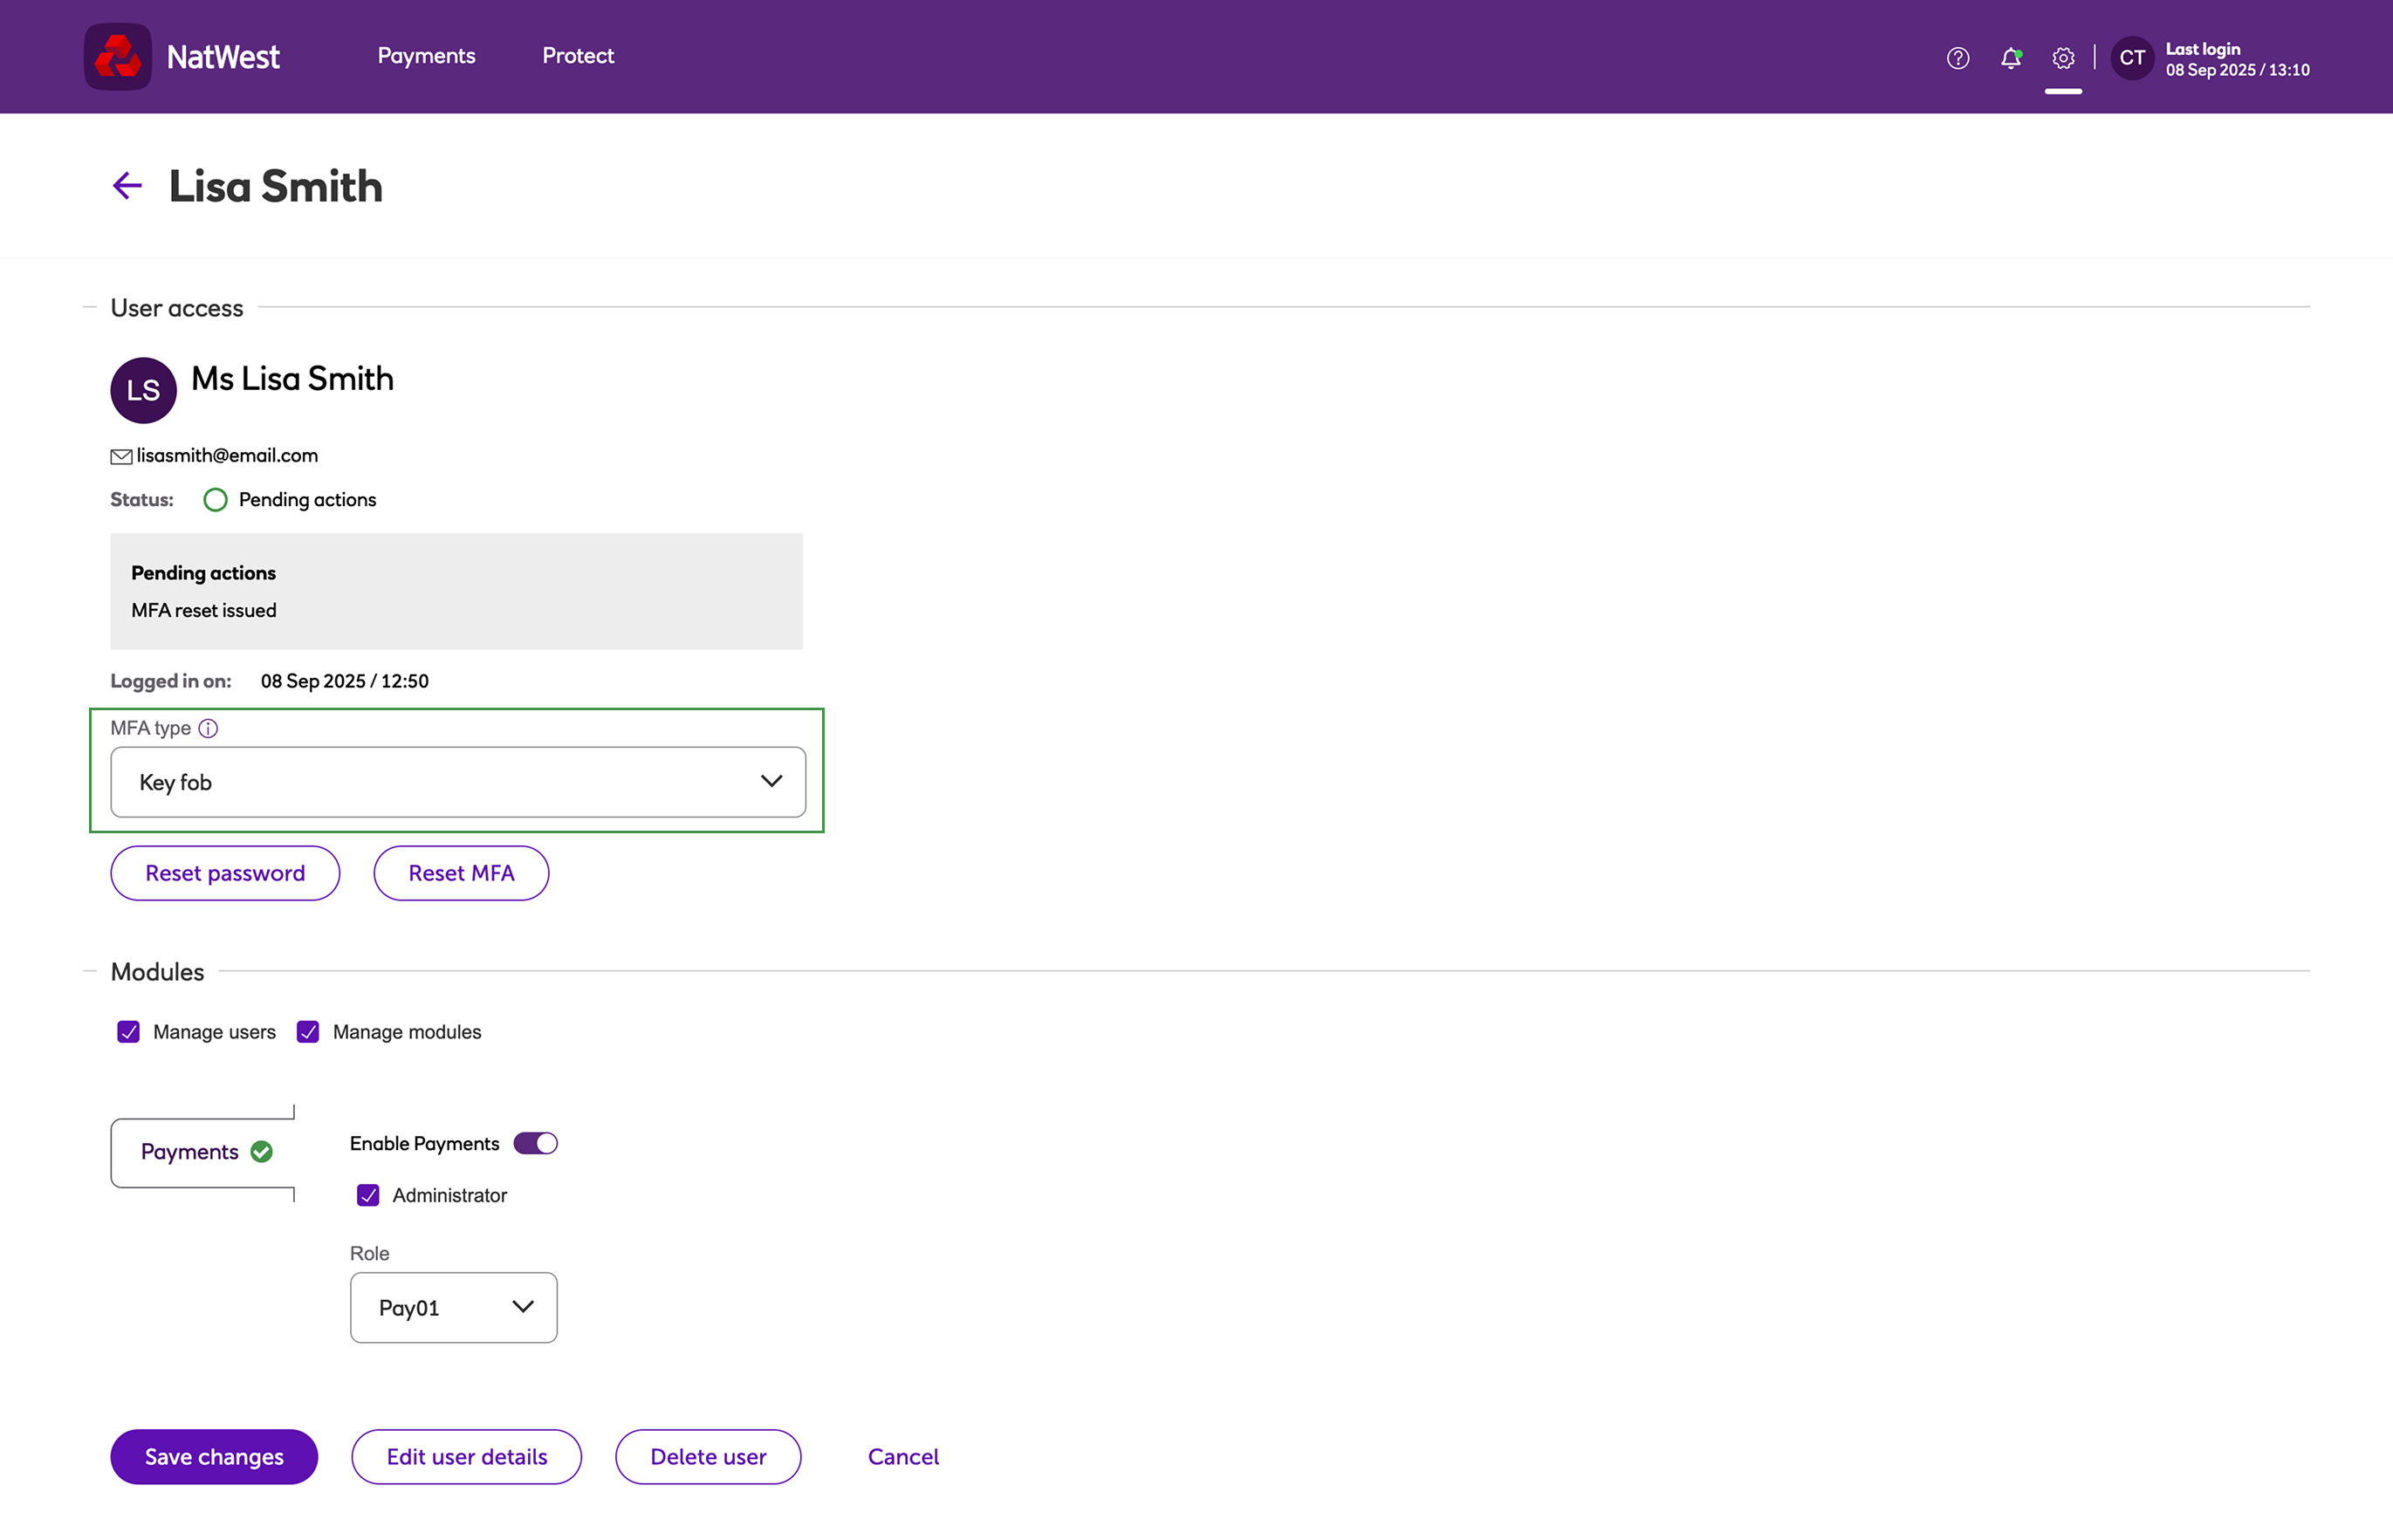Click the MFA type info icon
This screenshot has height=1540, width=2393.
(208, 728)
